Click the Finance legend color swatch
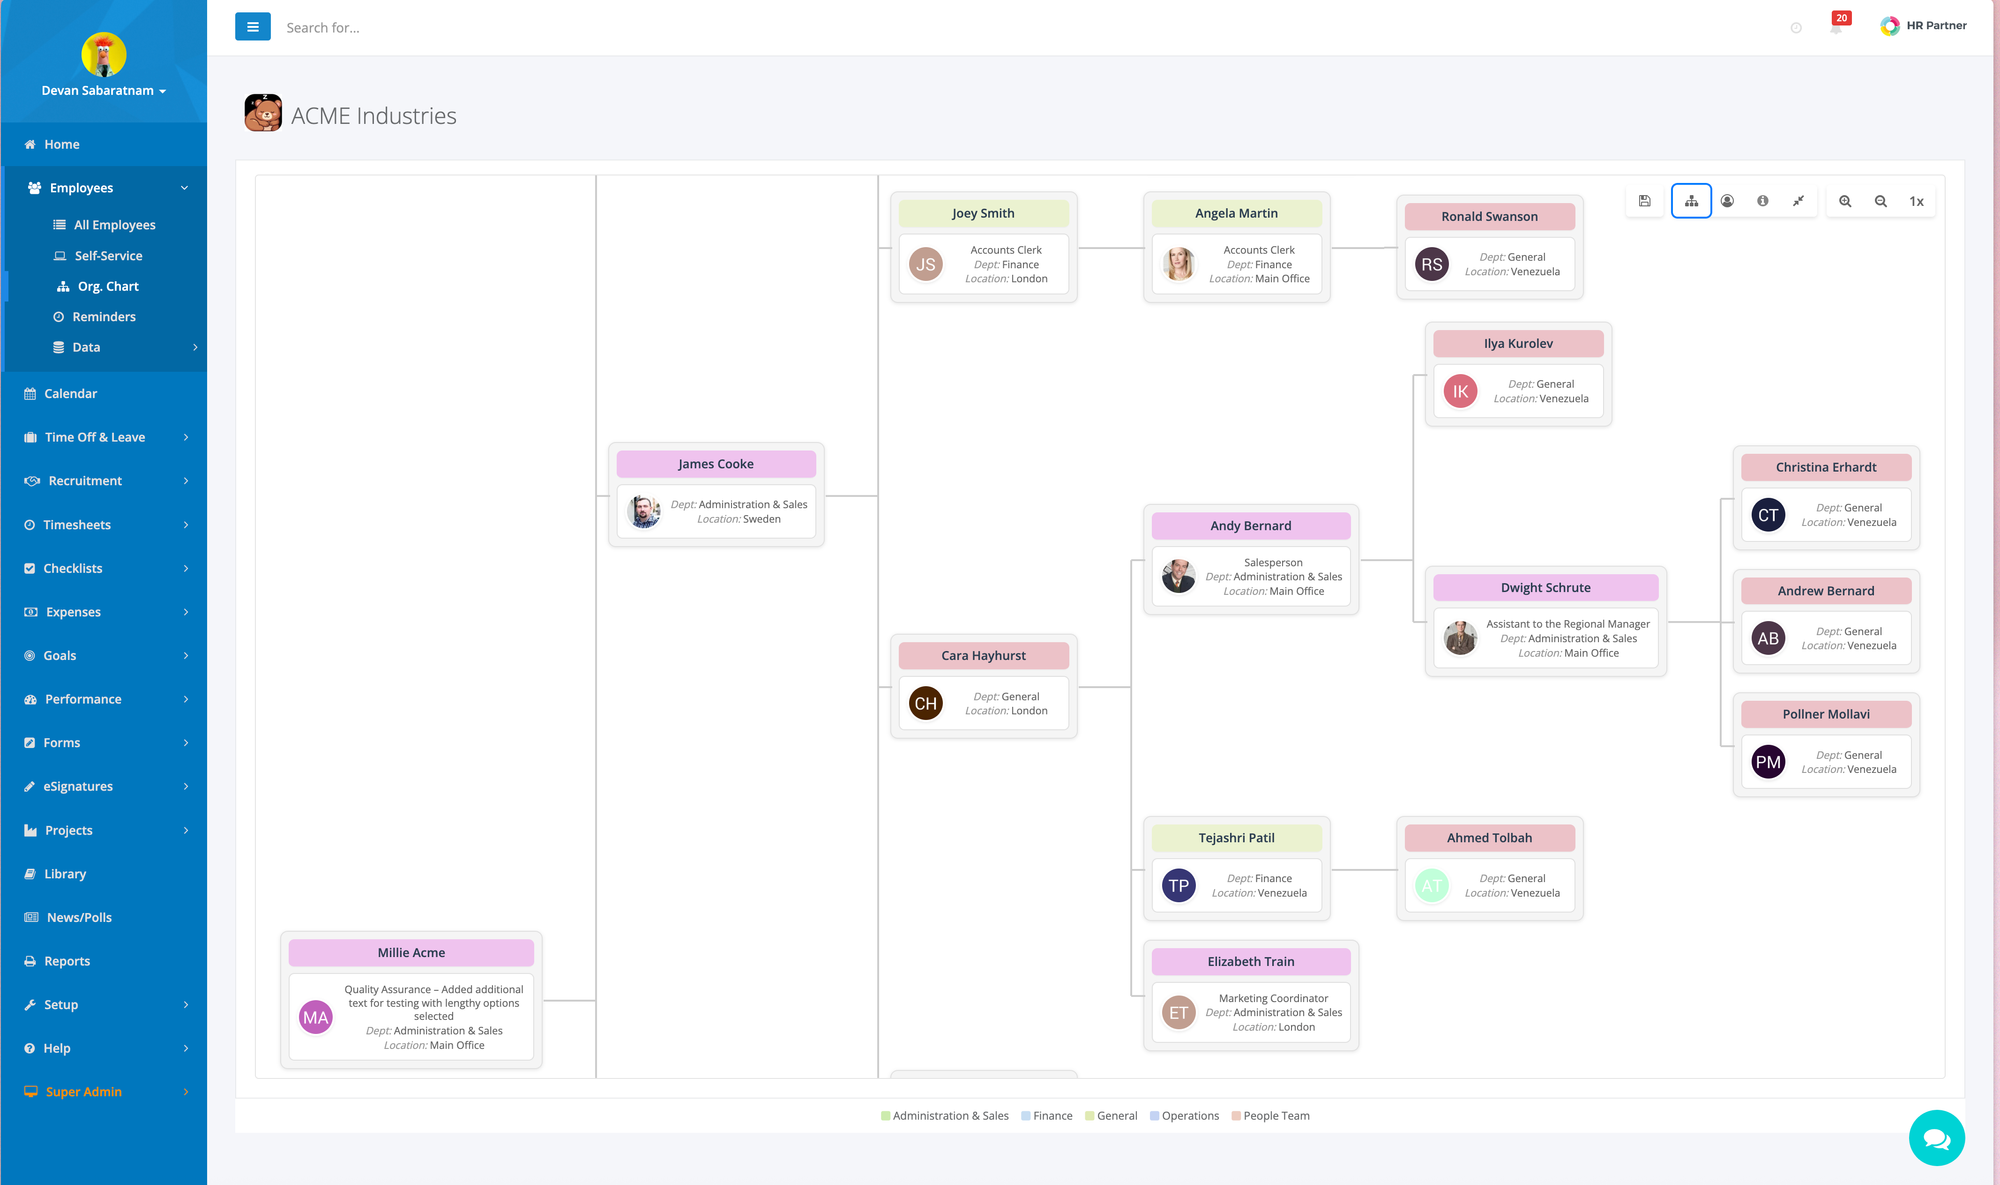 pos(1026,1116)
